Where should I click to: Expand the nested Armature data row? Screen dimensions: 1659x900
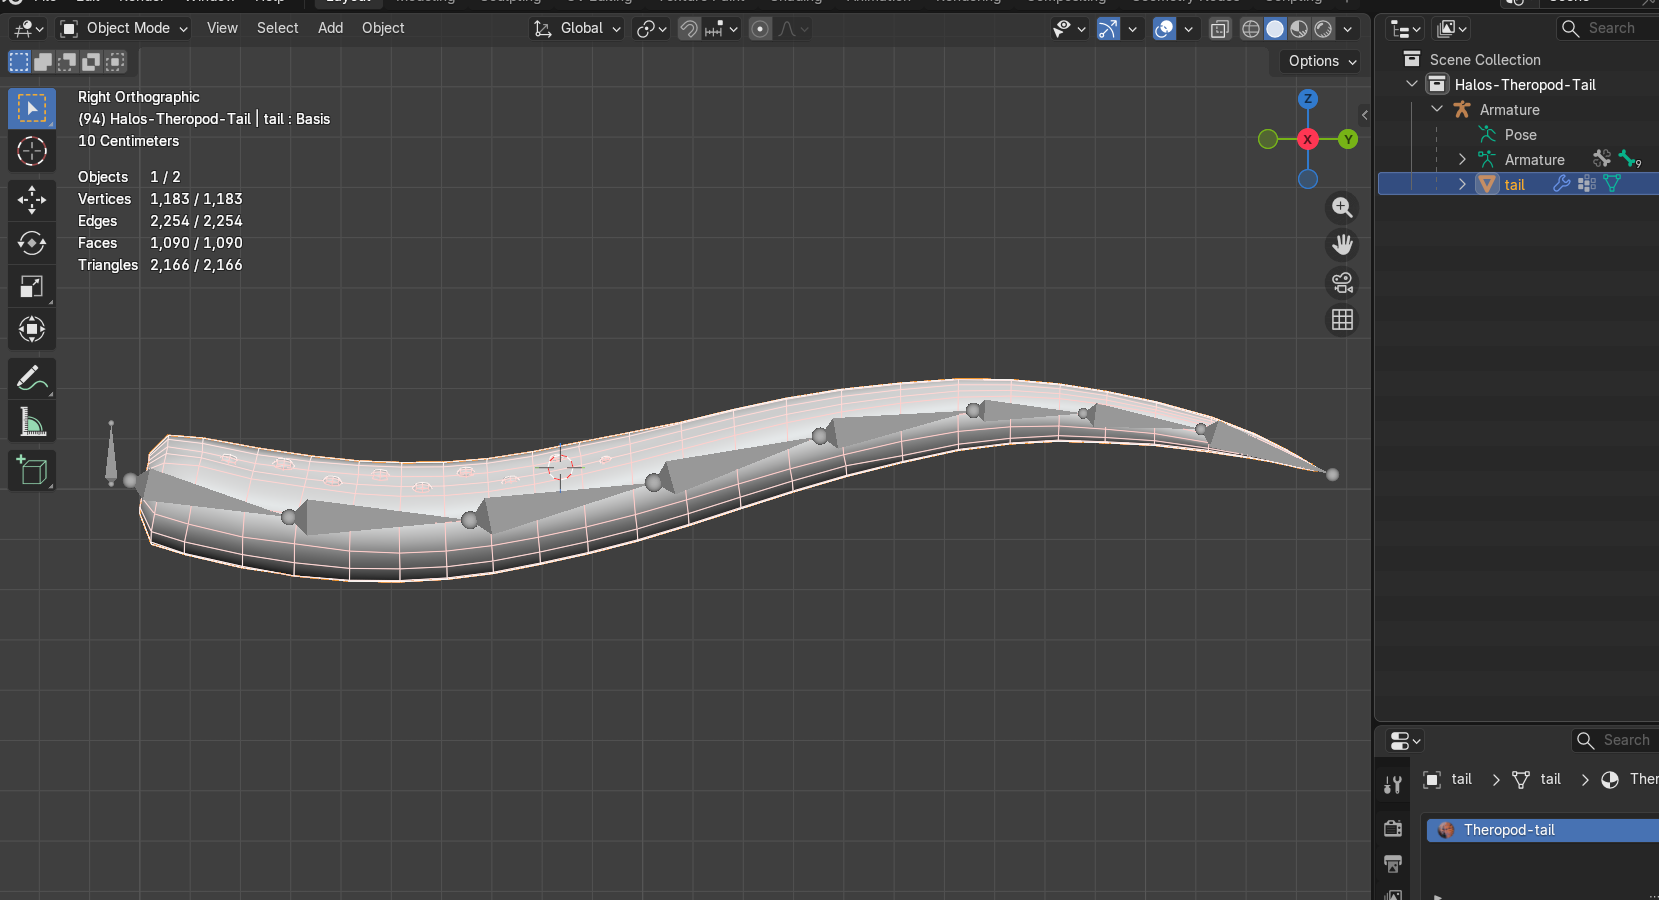pyautogui.click(x=1462, y=159)
